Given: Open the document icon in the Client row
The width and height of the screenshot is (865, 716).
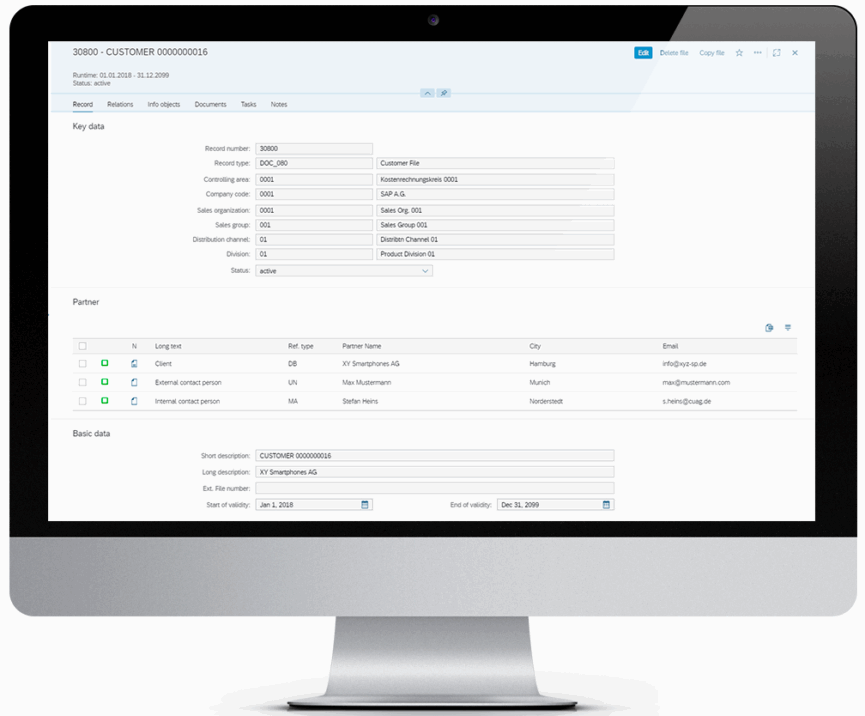Looking at the screenshot, I should [134, 363].
